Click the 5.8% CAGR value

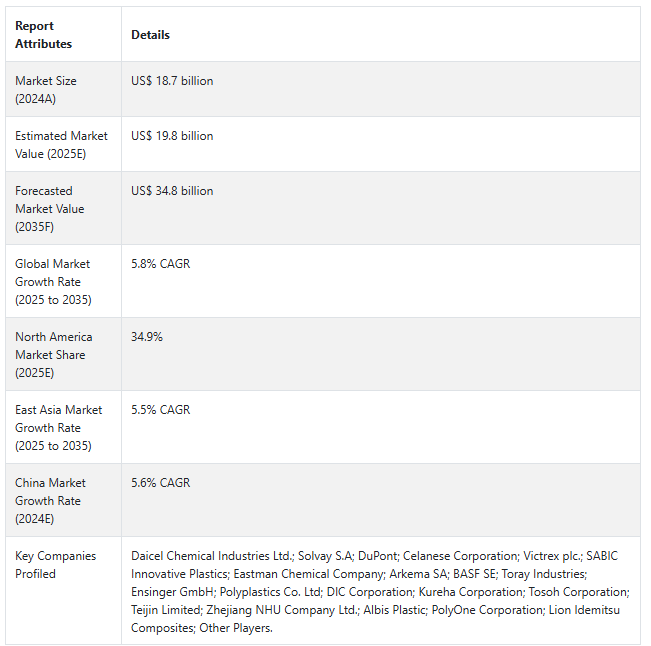(160, 264)
